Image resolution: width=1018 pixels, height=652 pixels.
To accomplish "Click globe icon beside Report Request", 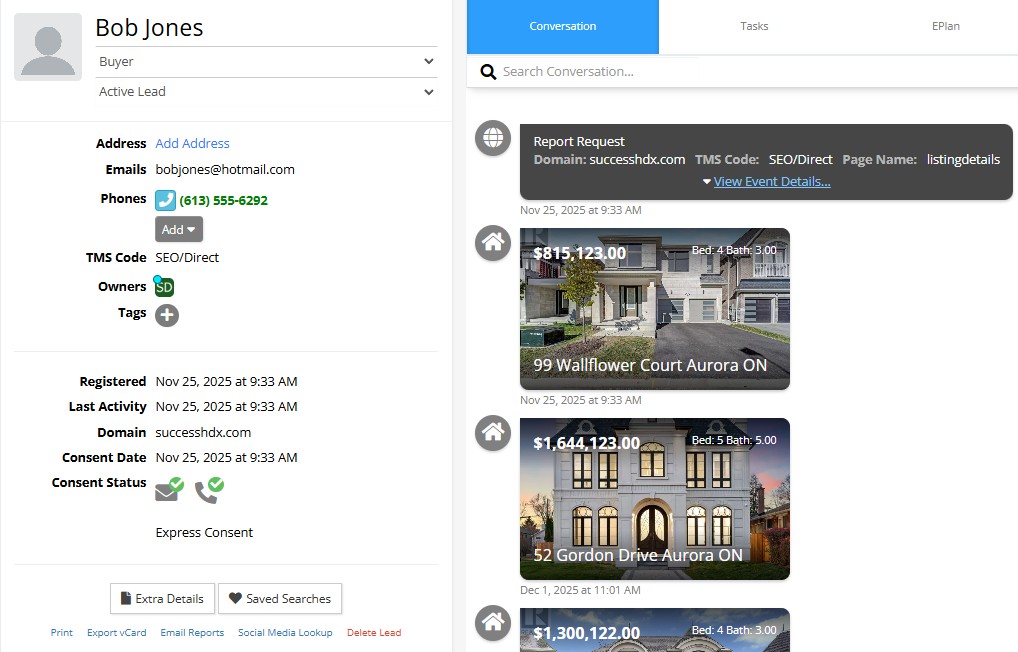I will pyautogui.click(x=492, y=139).
